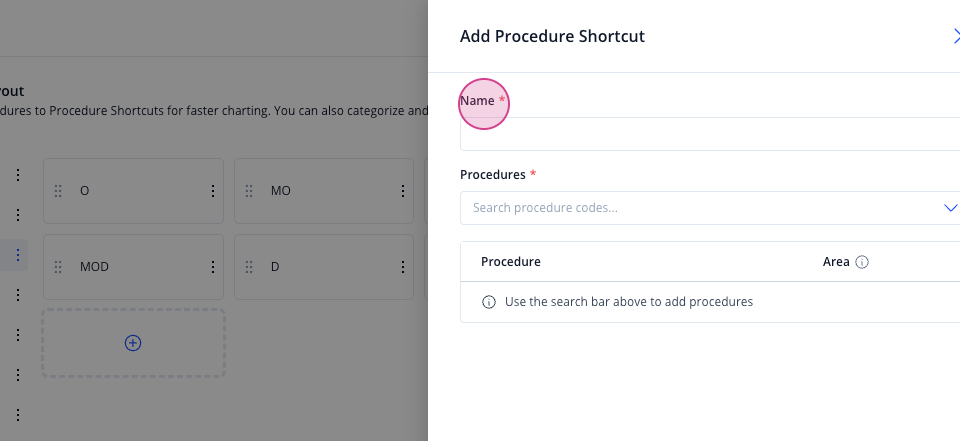The image size is (960, 441).
Task: Click the info icon beside the search hint
Action: pos(489,302)
